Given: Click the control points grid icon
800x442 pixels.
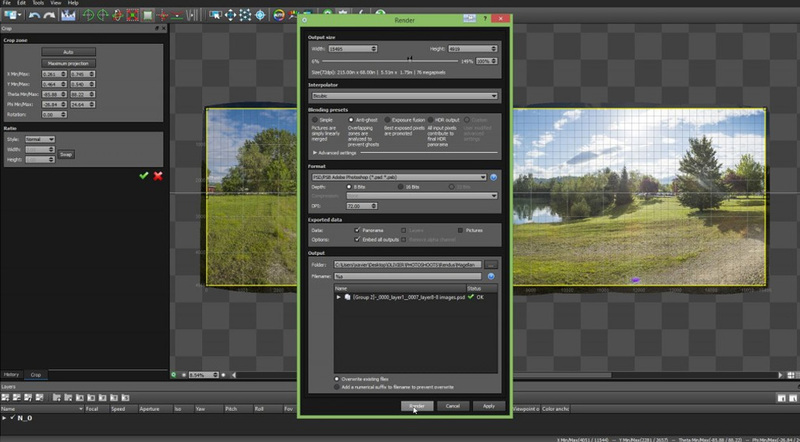Looking at the screenshot, I should (245, 15).
